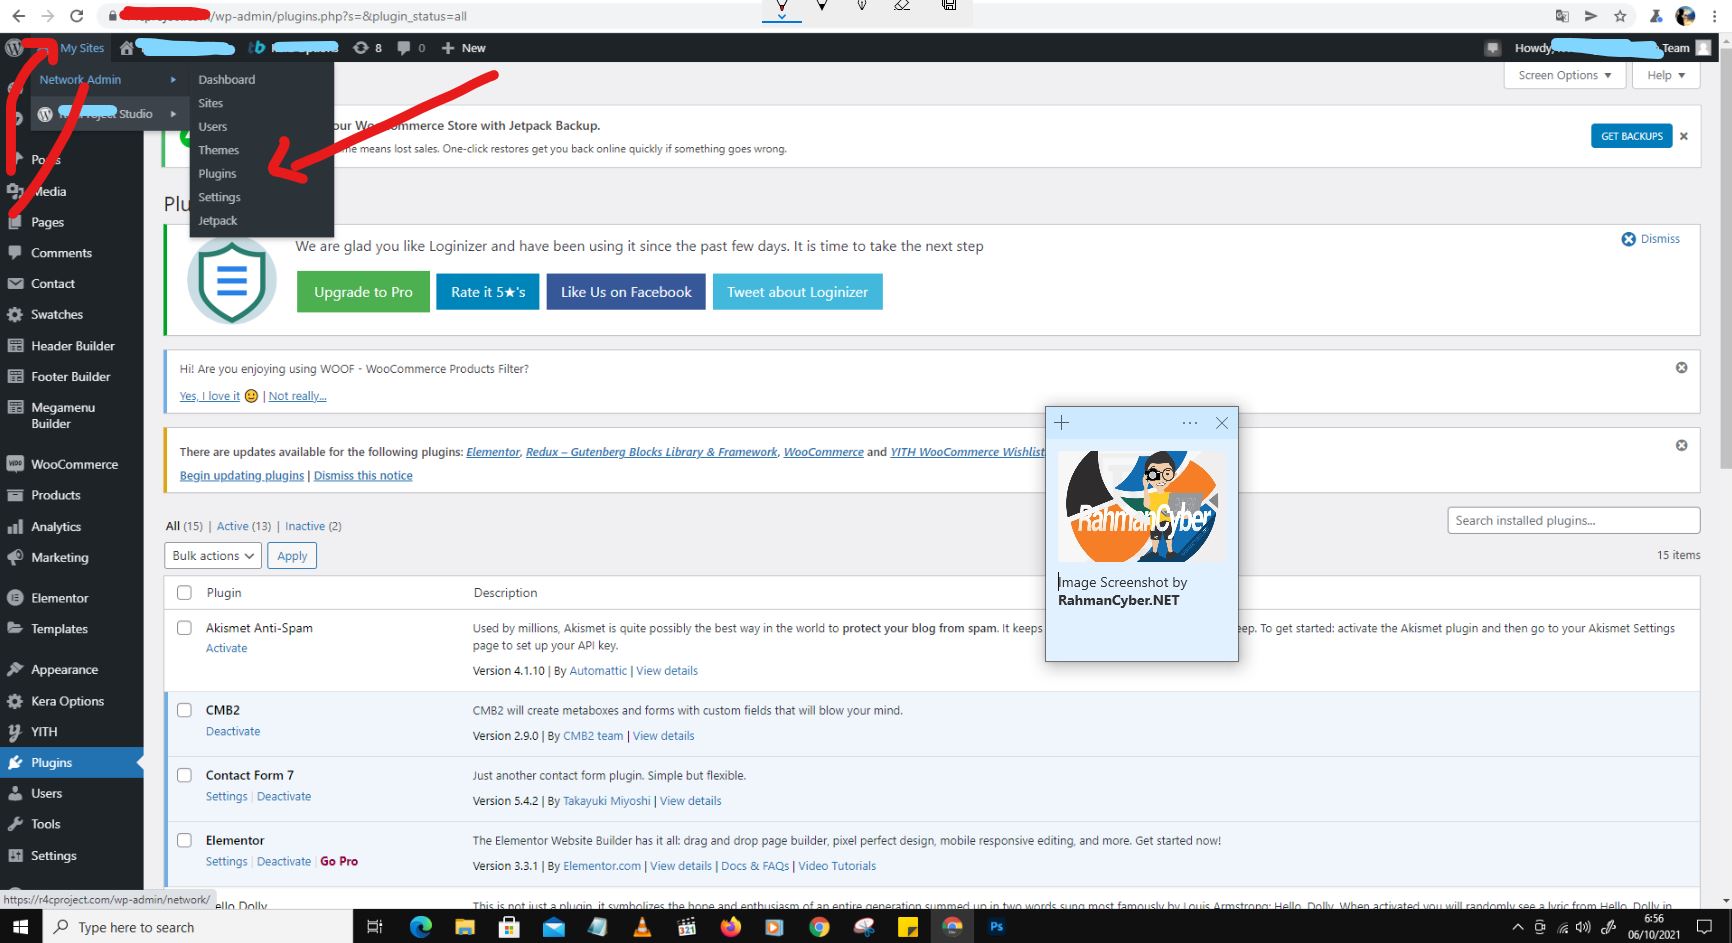Toggle the select-all plugins checkbox

click(184, 592)
